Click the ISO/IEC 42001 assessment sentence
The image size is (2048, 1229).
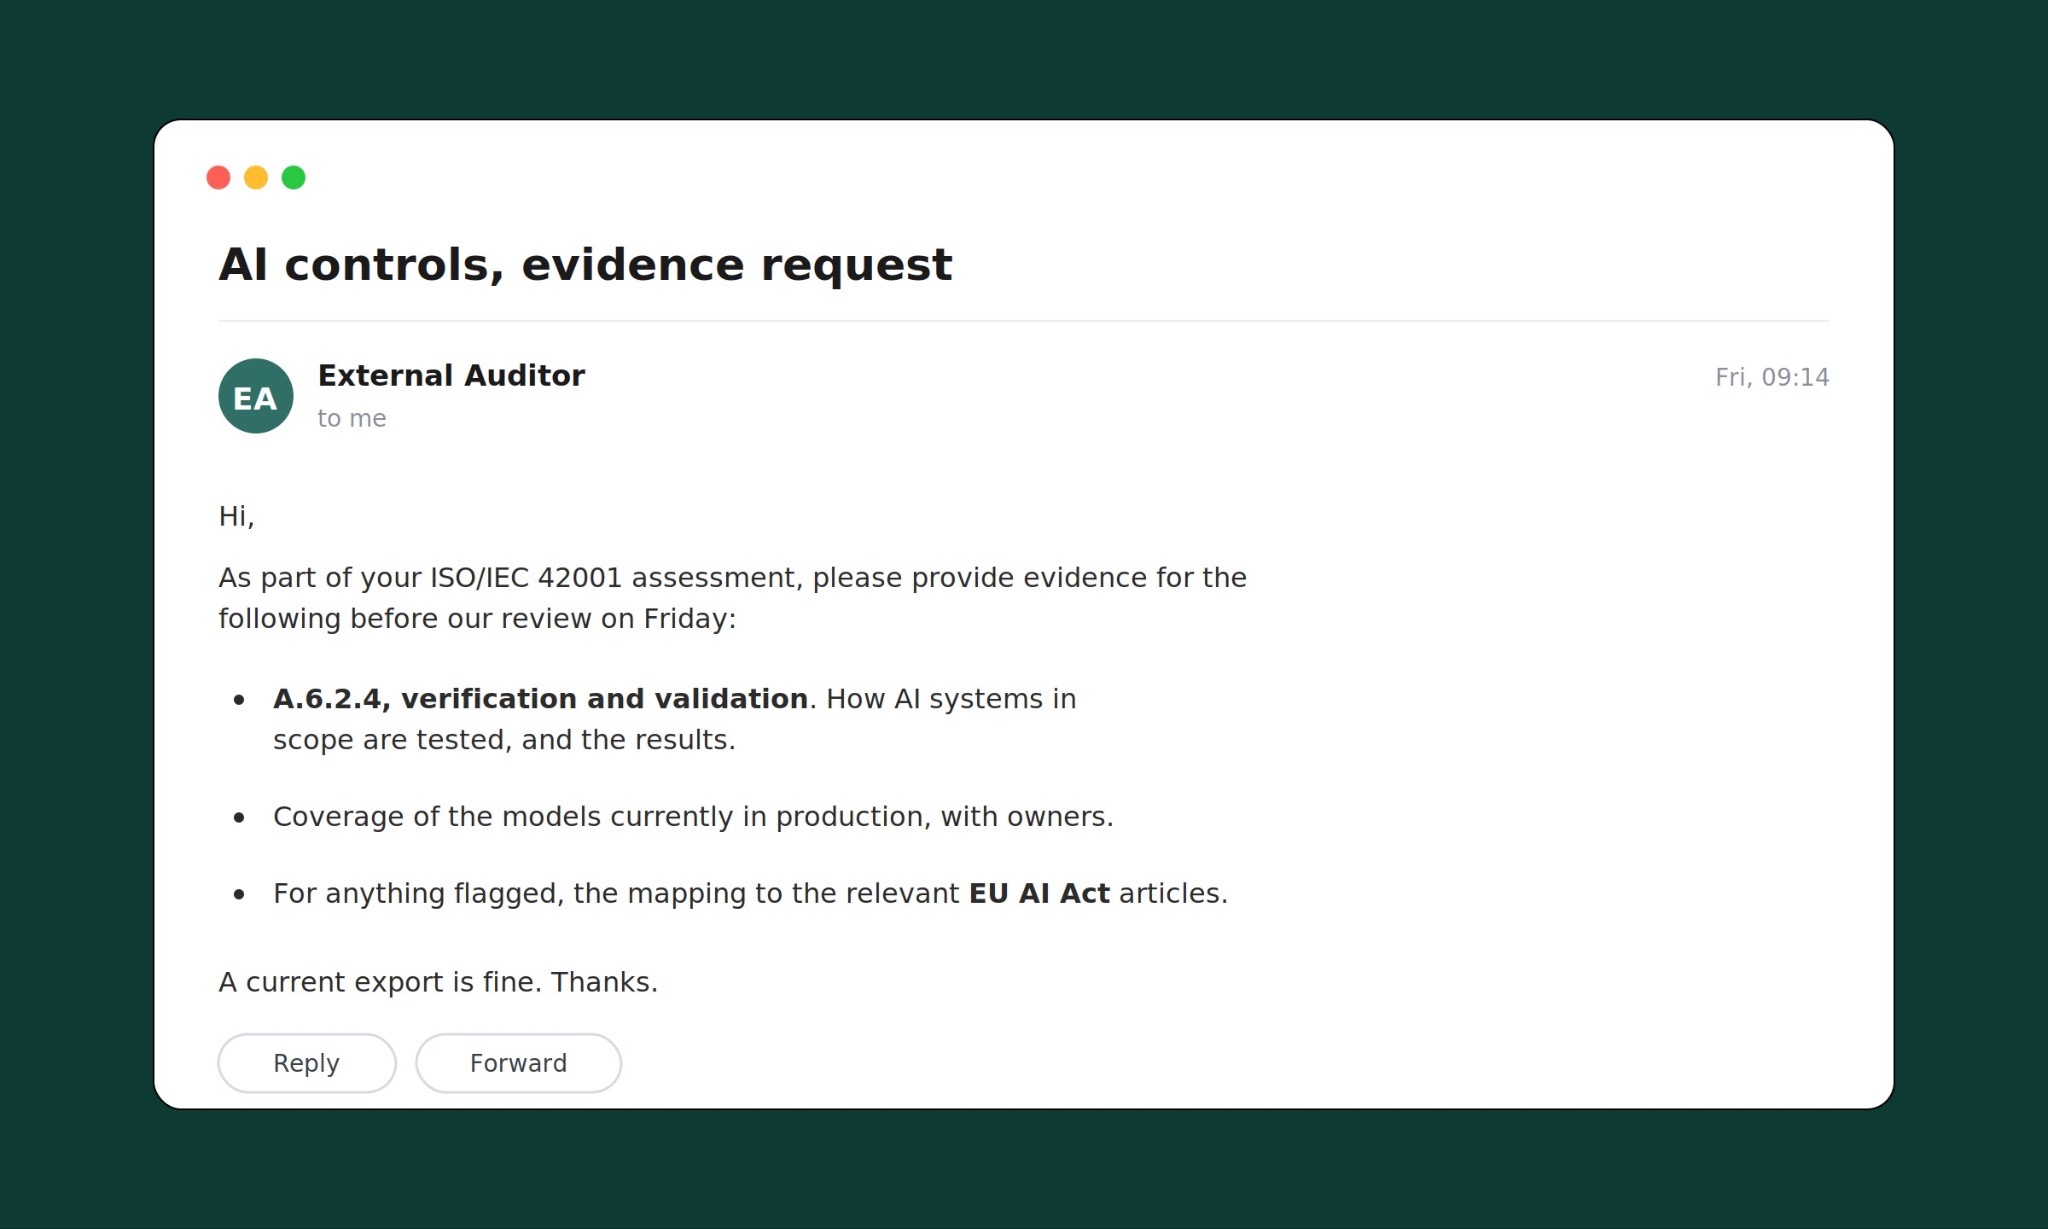[732, 598]
